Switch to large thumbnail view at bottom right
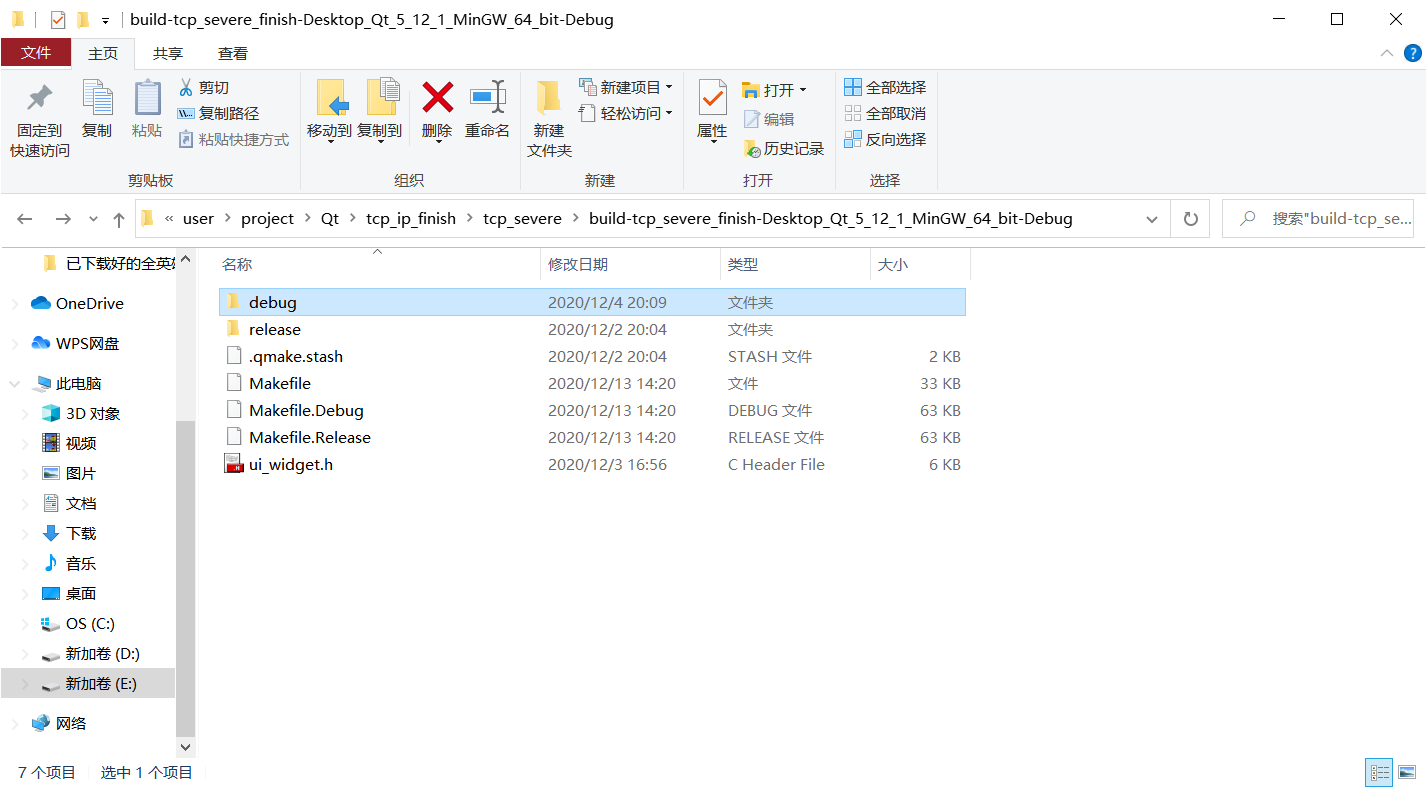Viewport: 1427px width, 788px height. (x=1405, y=771)
